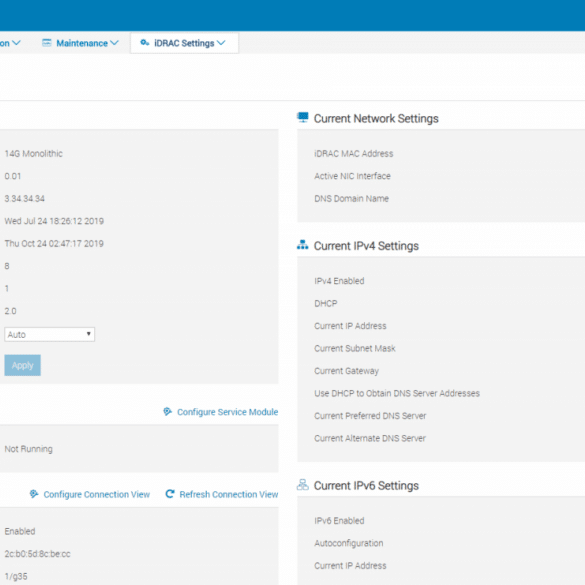
Task: Click the 14G Monolithic value
Action: pos(34,154)
